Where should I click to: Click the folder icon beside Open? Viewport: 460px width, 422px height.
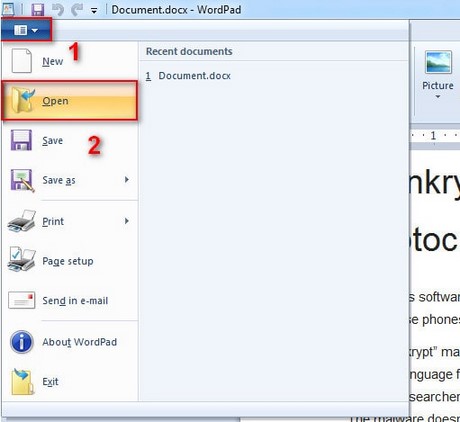[23, 100]
